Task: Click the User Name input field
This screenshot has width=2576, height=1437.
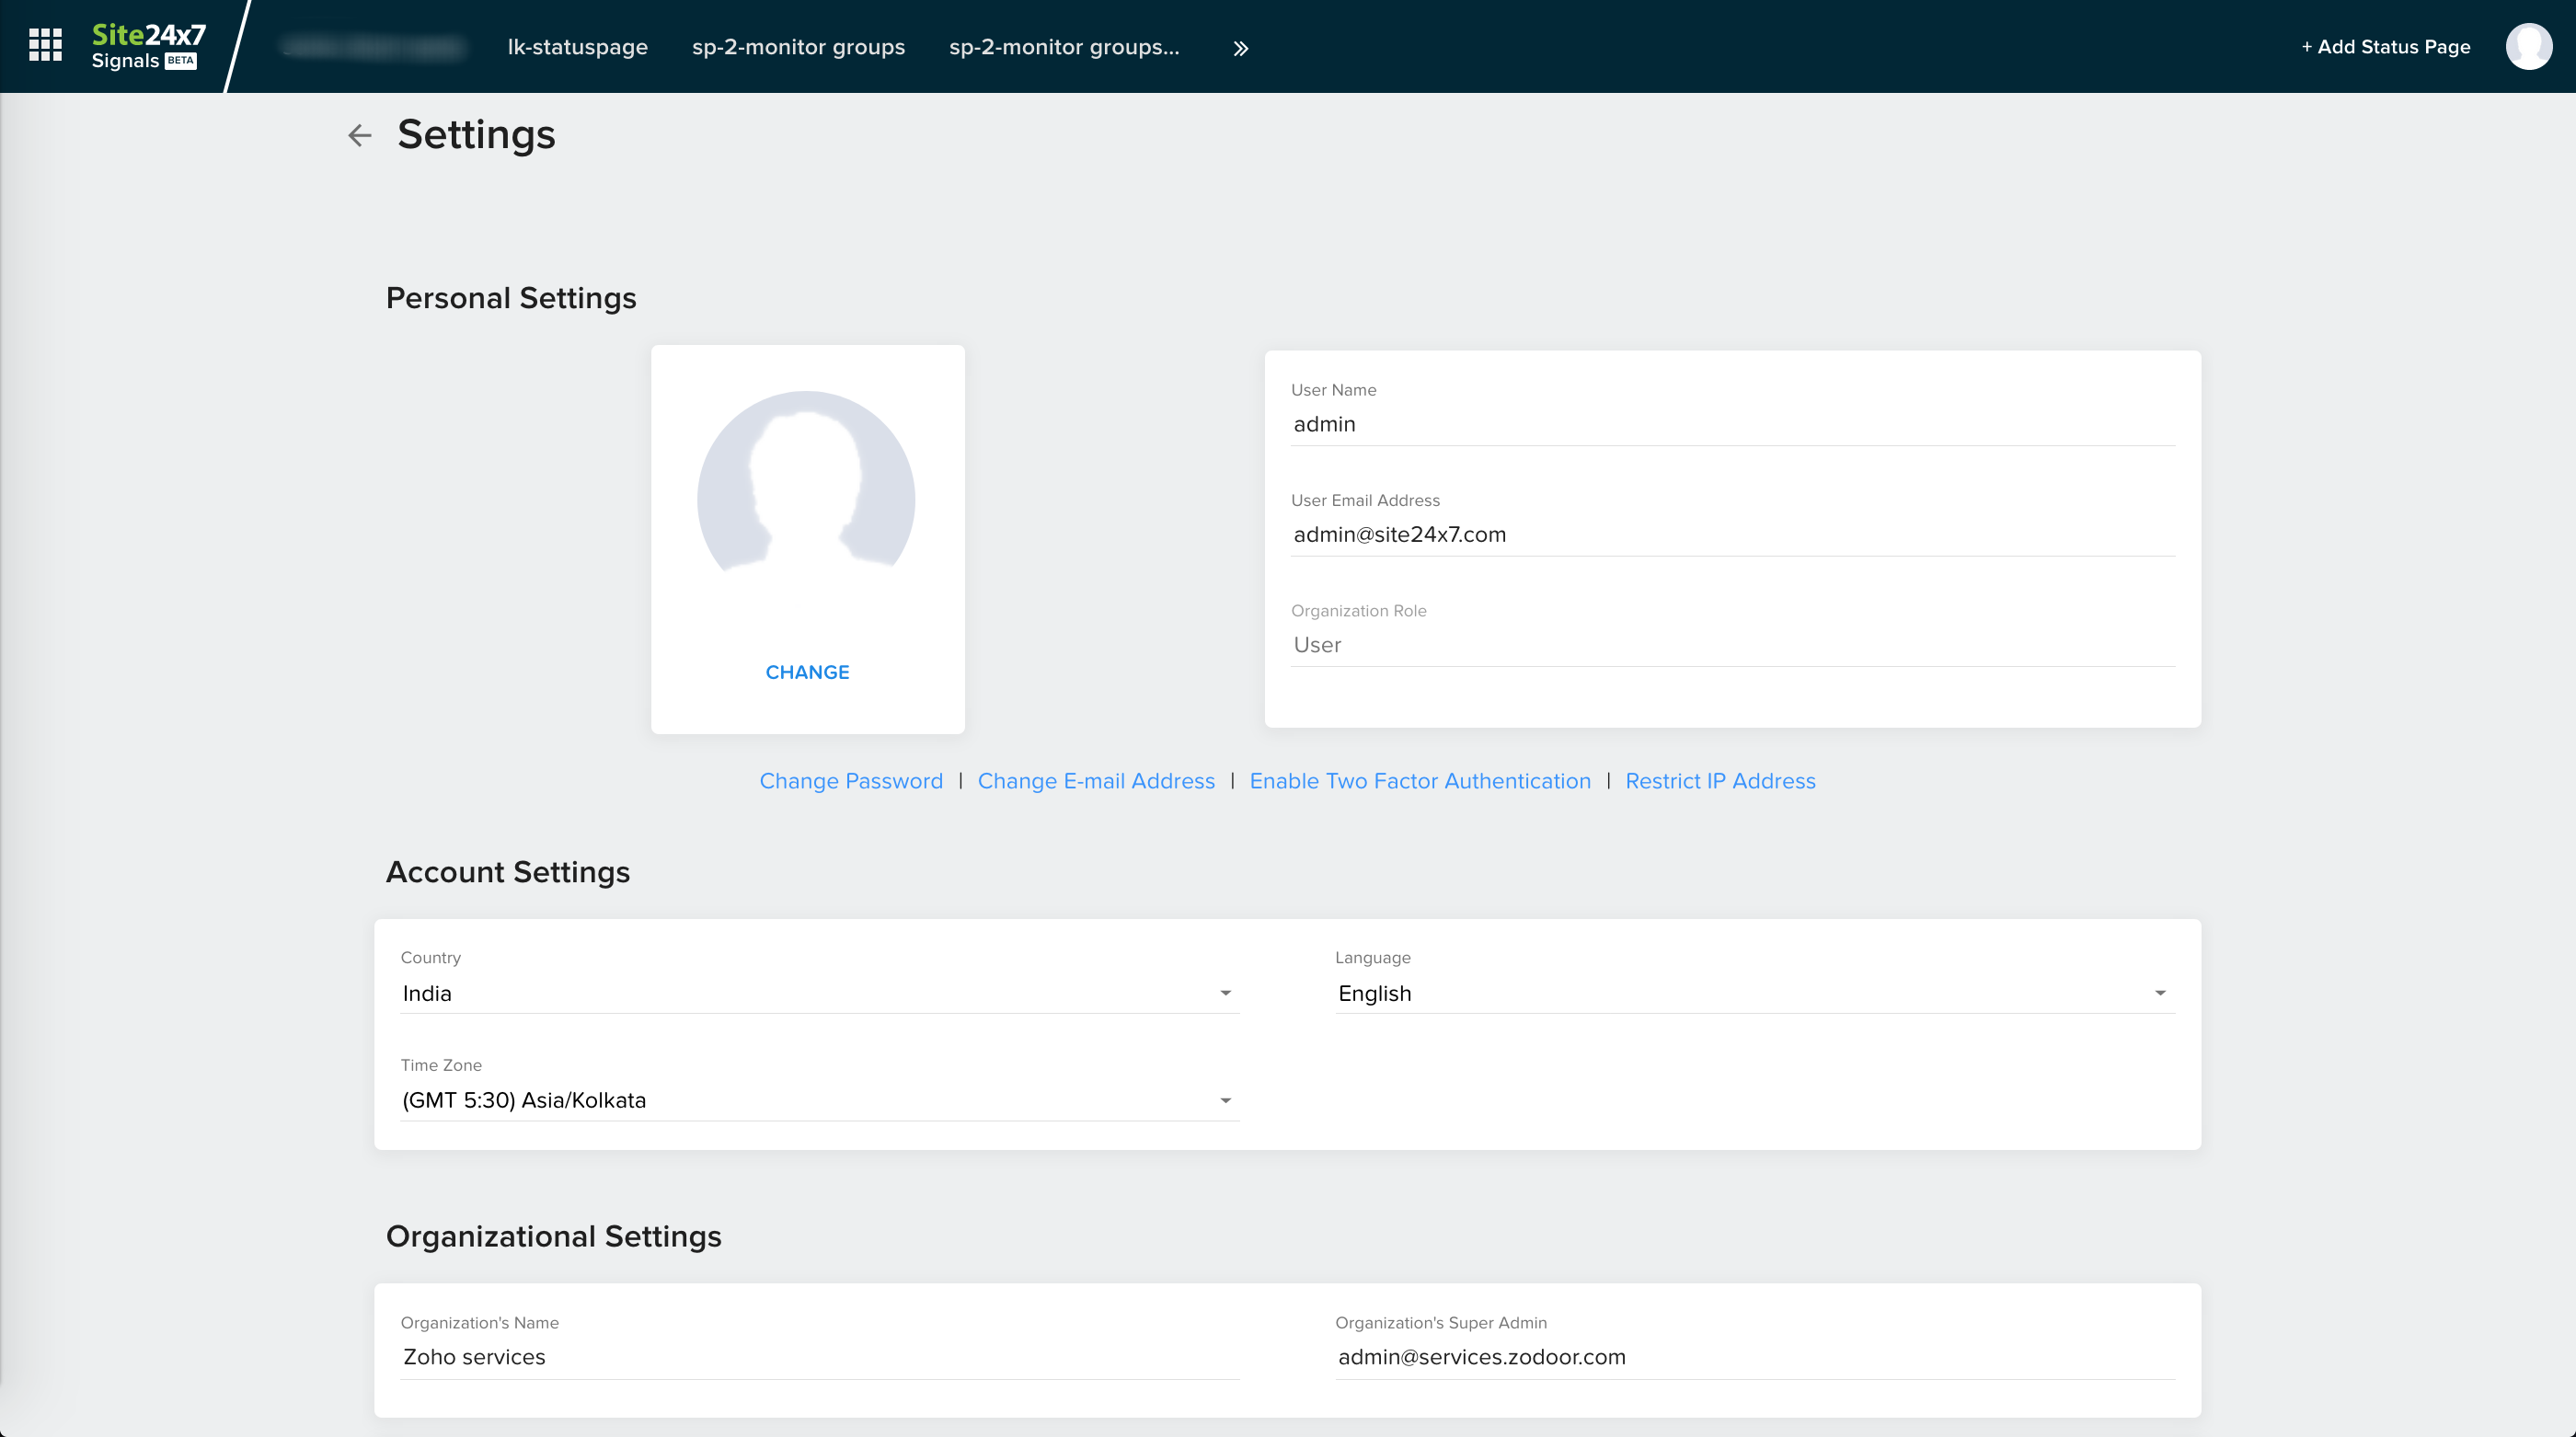Action: click(x=1732, y=424)
